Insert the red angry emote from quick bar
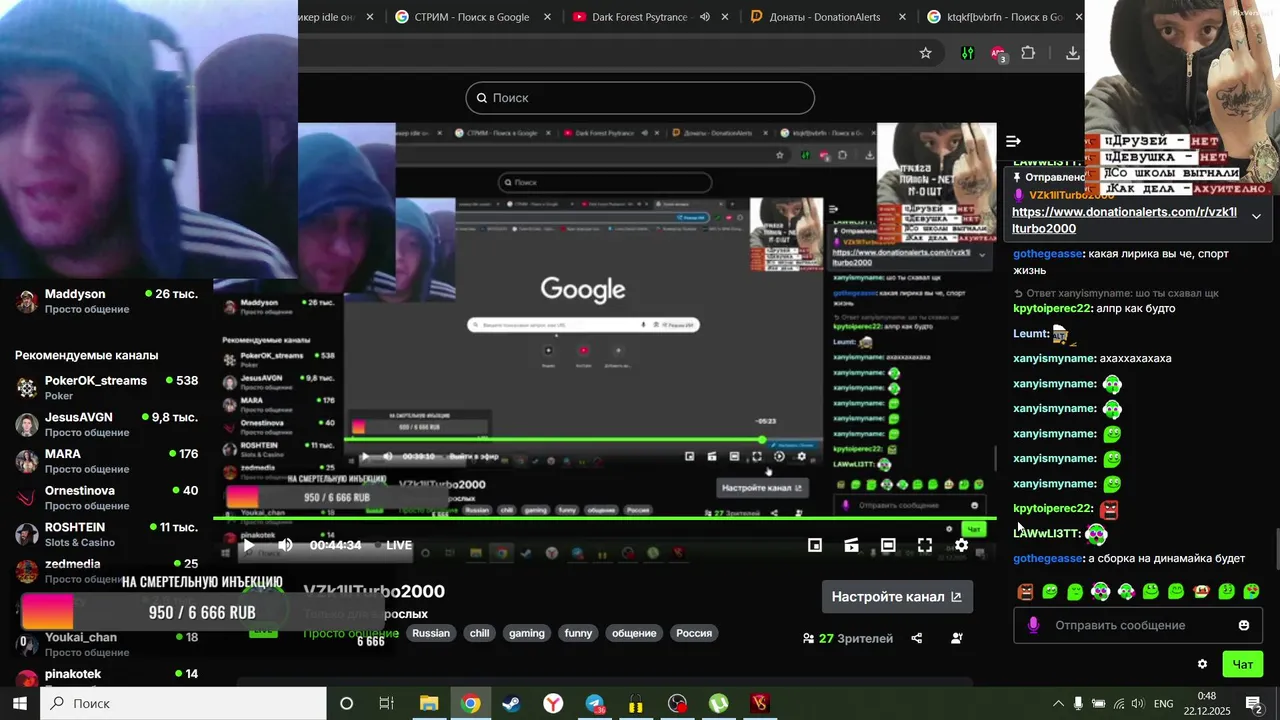This screenshot has height=720, width=1280. [1025, 592]
